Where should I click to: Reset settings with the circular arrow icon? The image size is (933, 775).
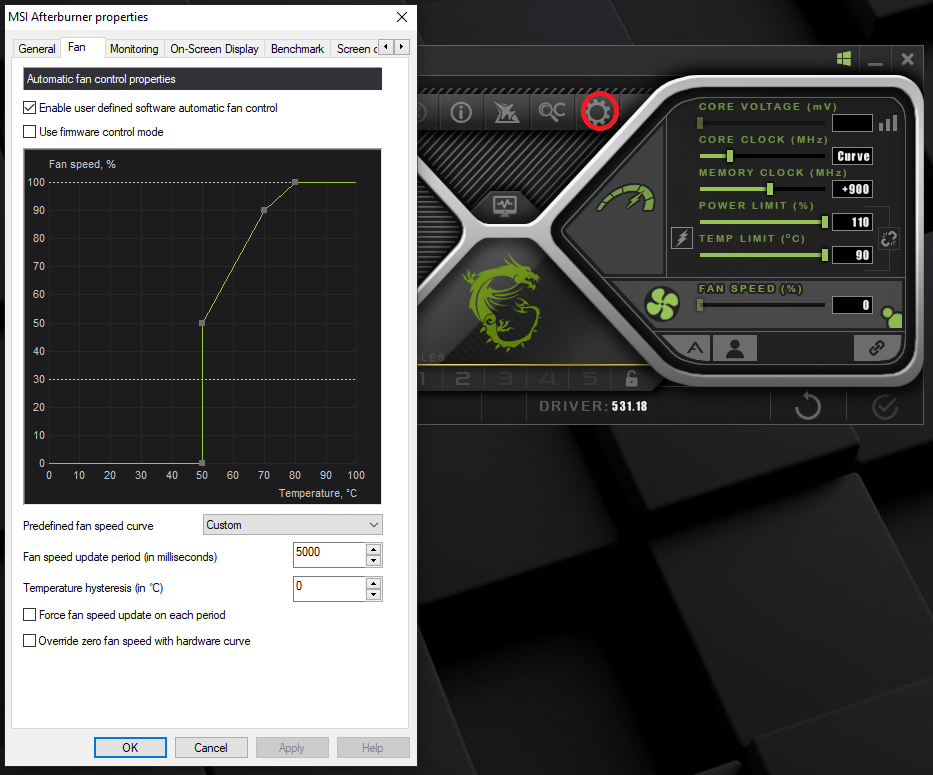pyautogui.click(x=807, y=407)
